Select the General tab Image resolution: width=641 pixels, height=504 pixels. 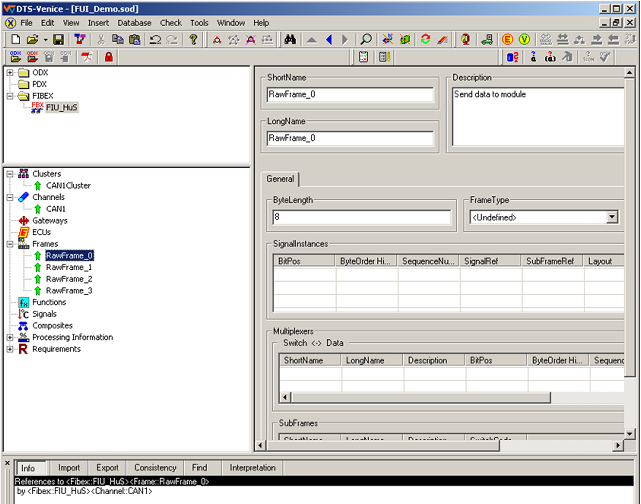point(280,179)
